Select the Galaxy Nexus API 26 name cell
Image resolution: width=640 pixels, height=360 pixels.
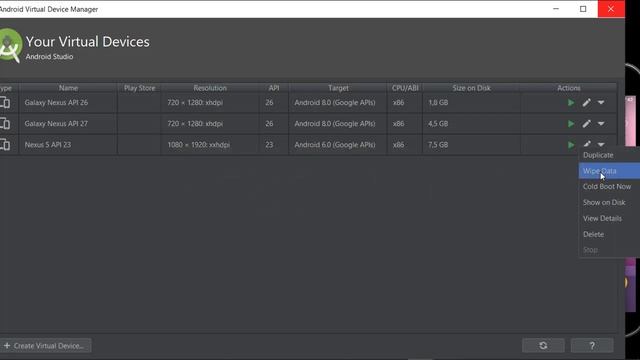[68, 103]
